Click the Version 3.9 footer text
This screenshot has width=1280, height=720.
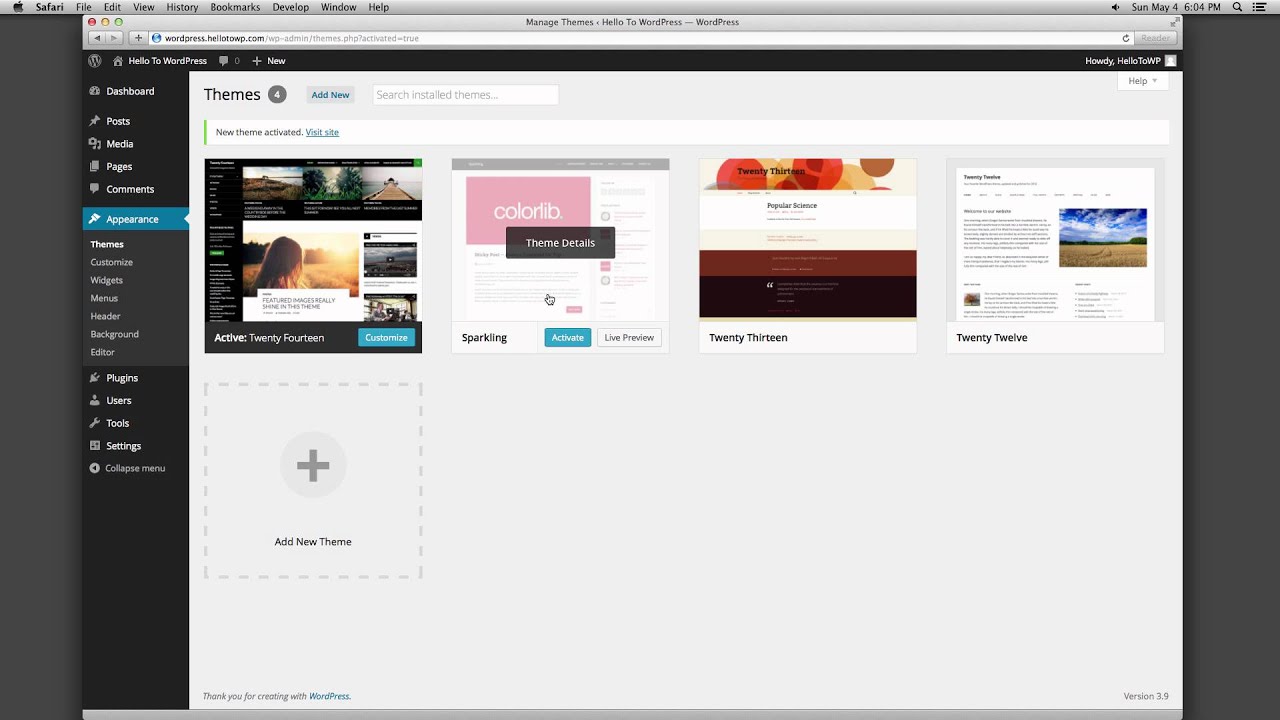pos(1145,696)
